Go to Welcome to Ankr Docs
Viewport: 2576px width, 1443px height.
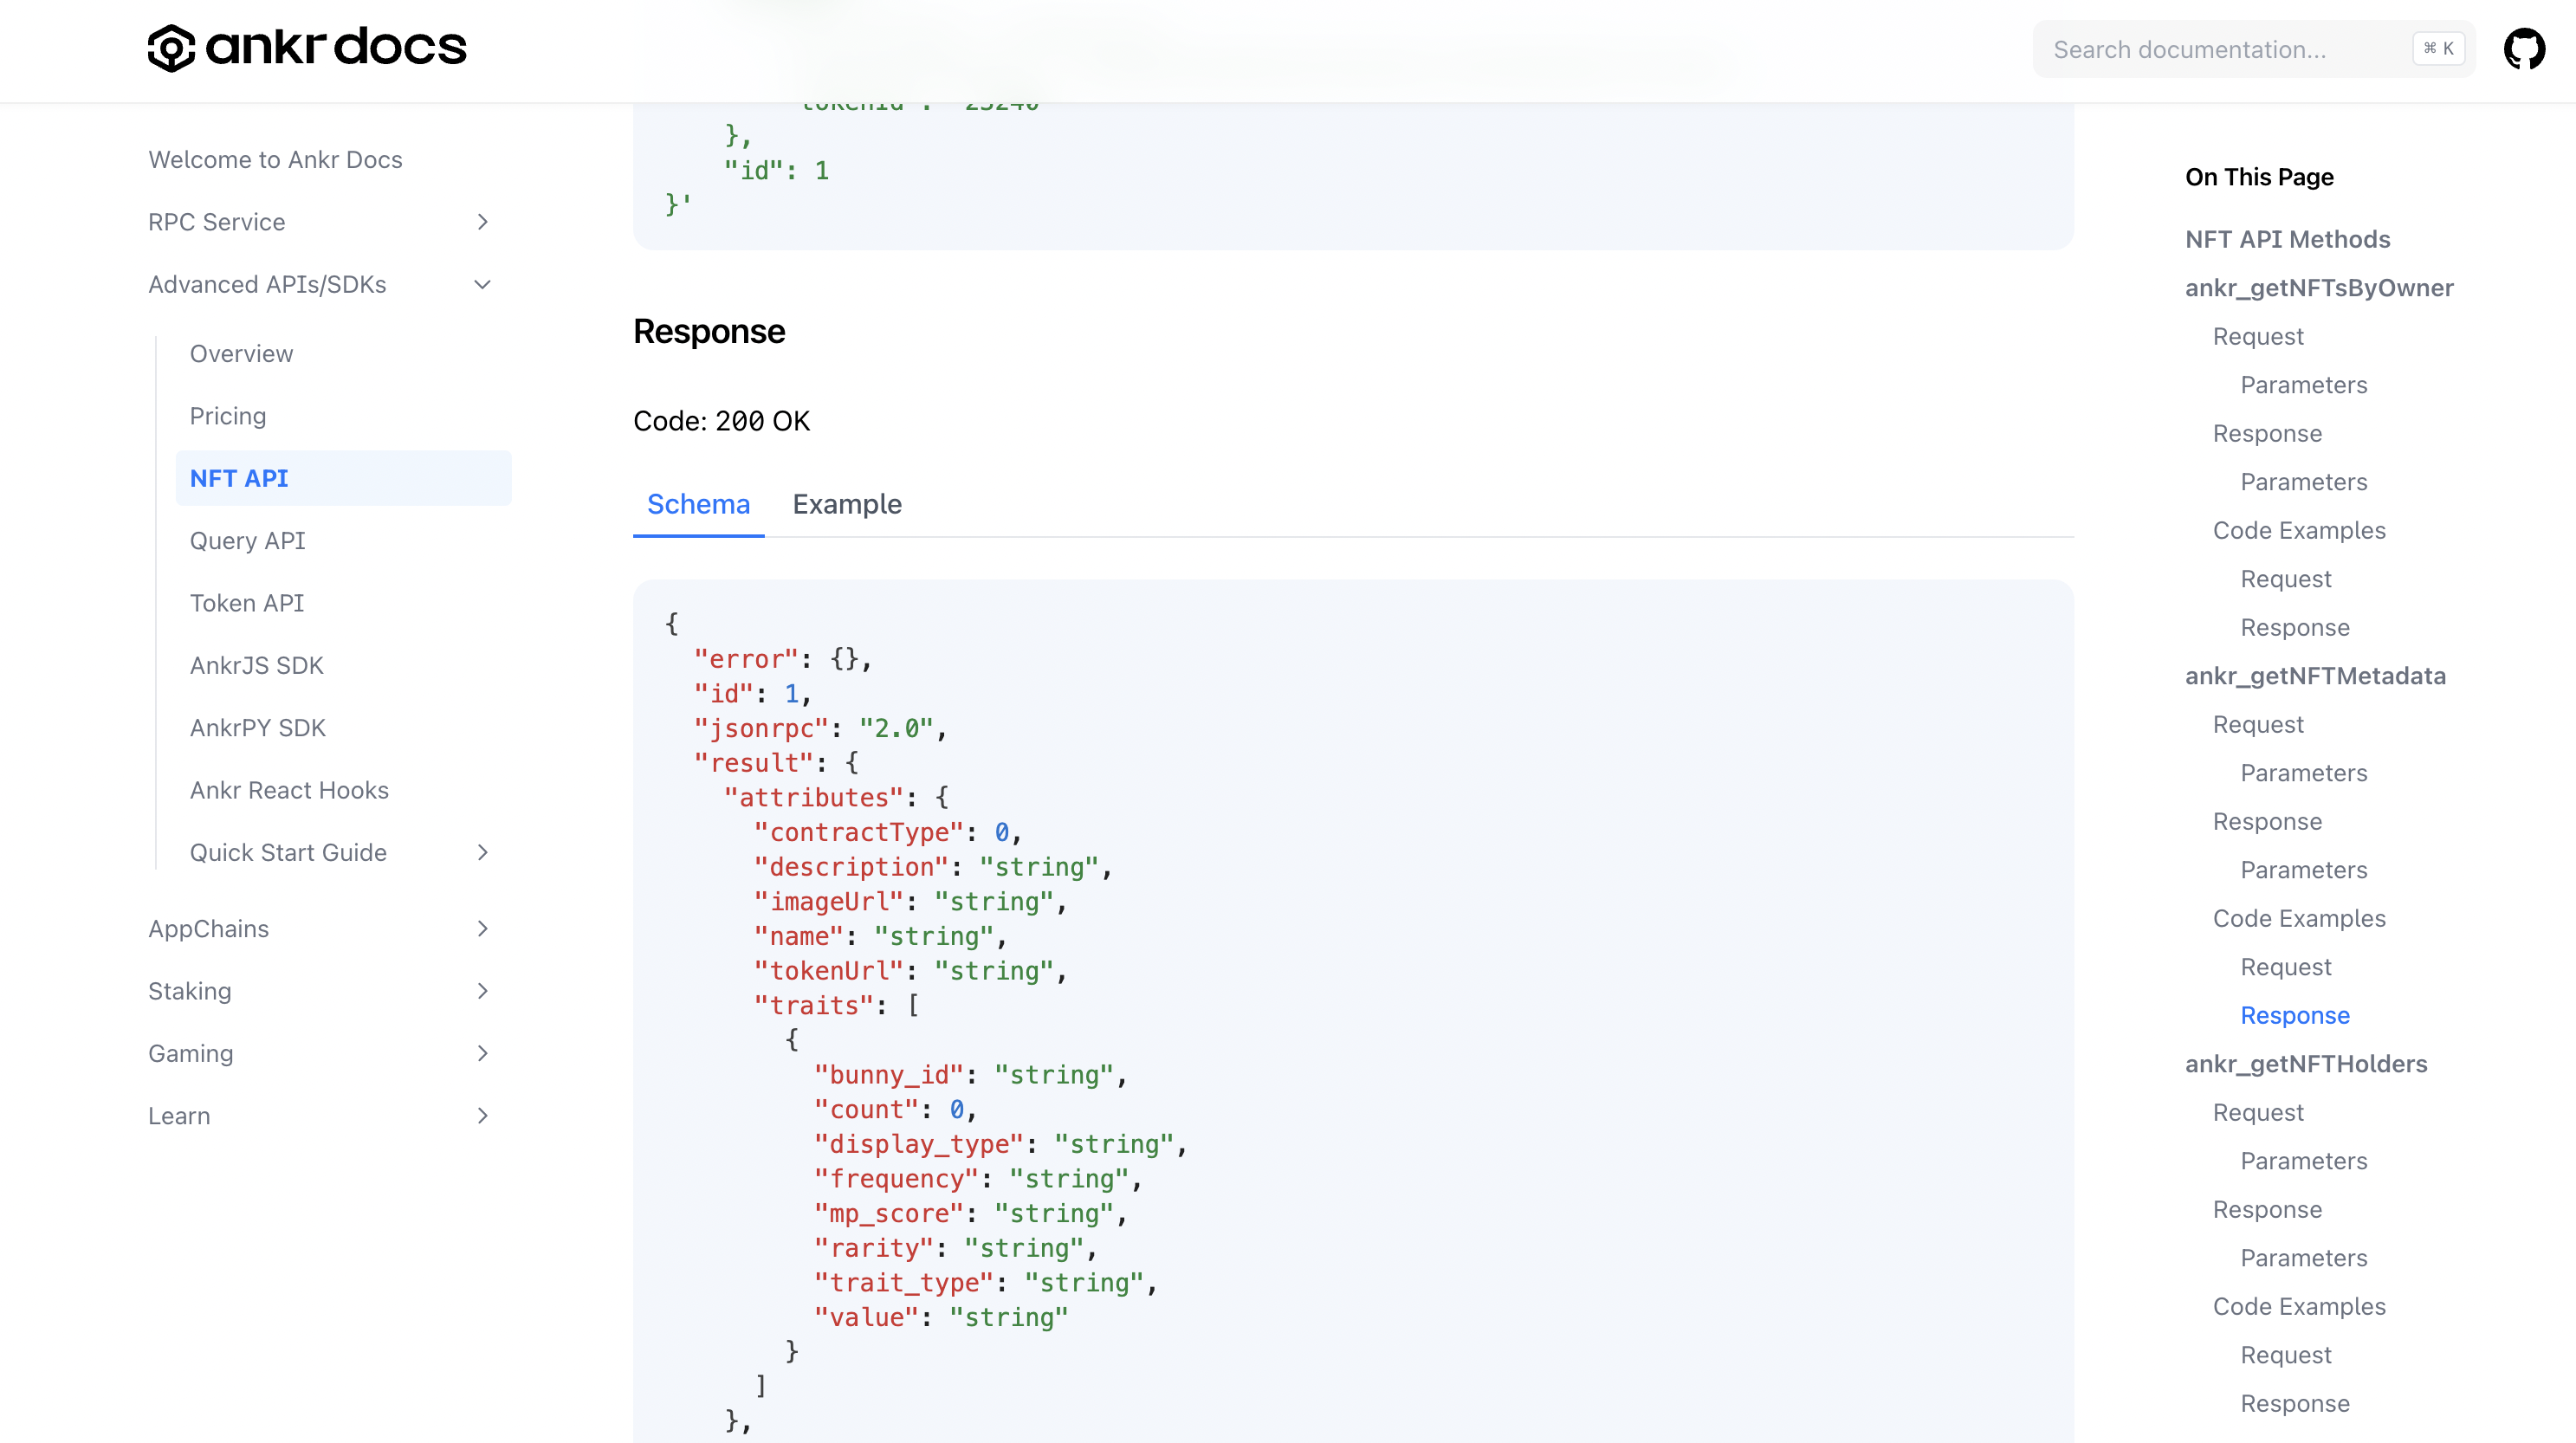(x=275, y=159)
